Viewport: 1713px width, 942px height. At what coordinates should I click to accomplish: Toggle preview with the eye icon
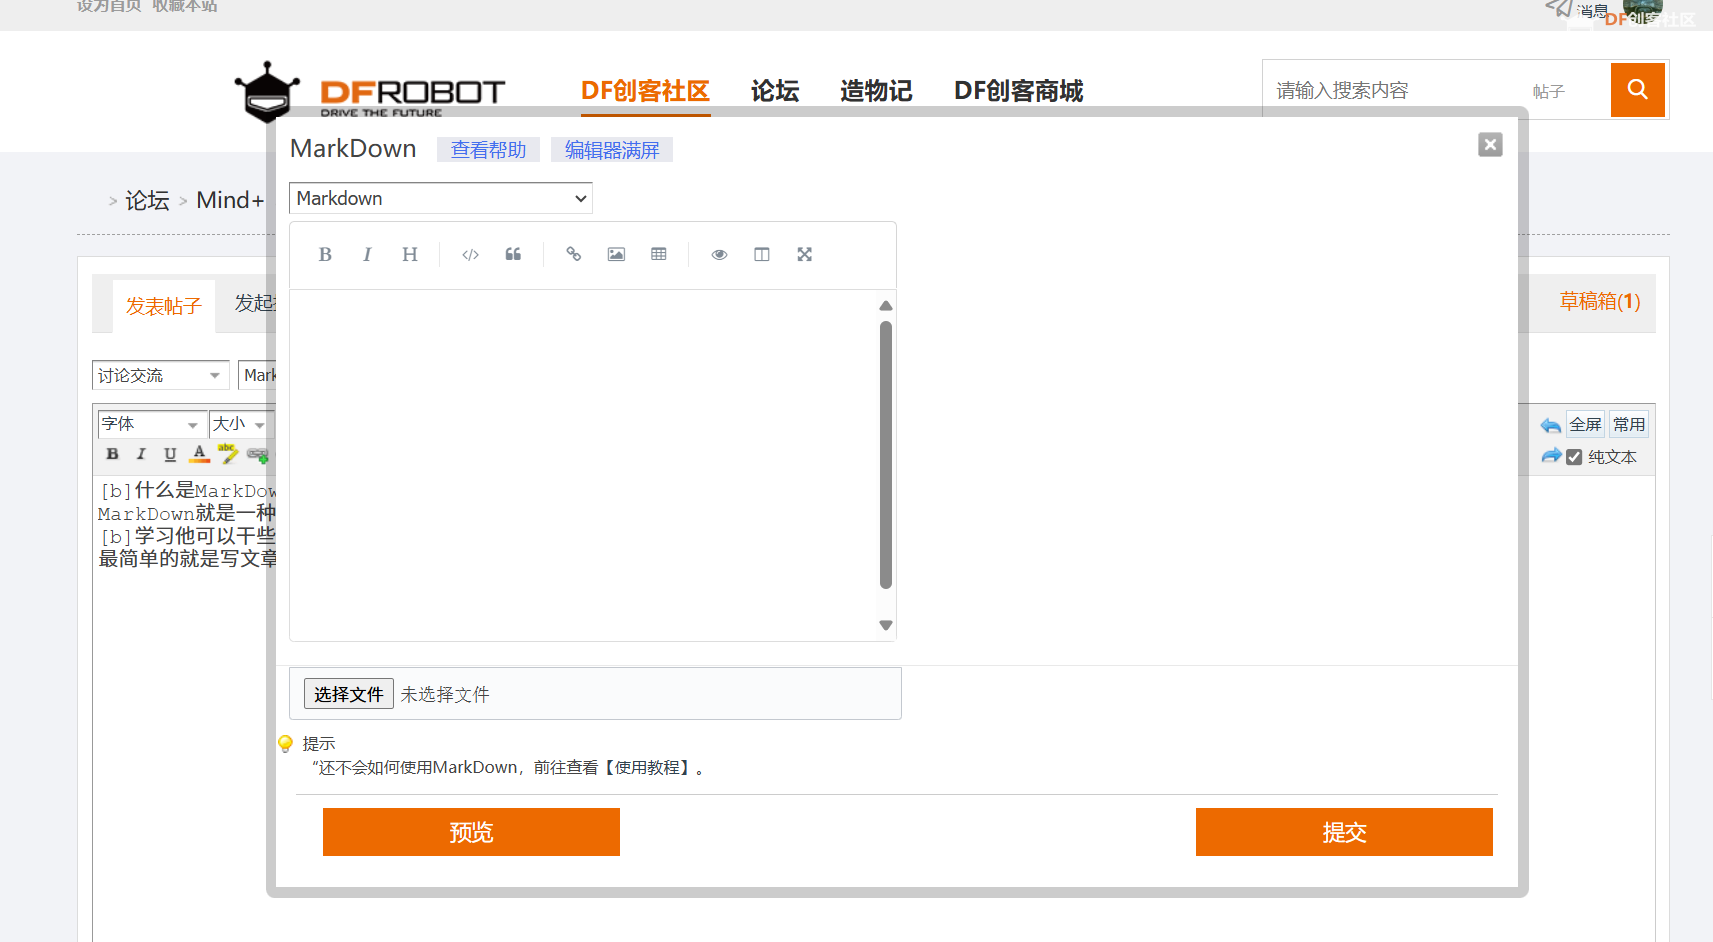719,255
